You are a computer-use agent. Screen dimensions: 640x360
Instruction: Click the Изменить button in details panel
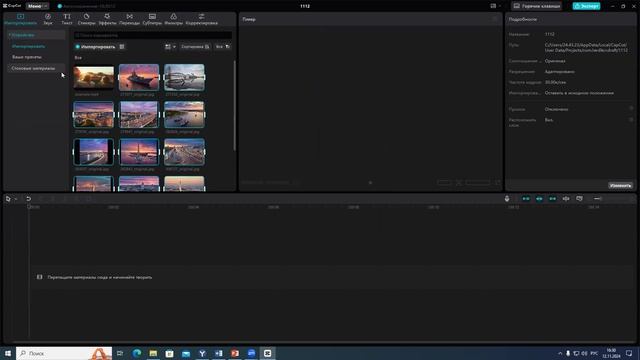tap(620, 186)
